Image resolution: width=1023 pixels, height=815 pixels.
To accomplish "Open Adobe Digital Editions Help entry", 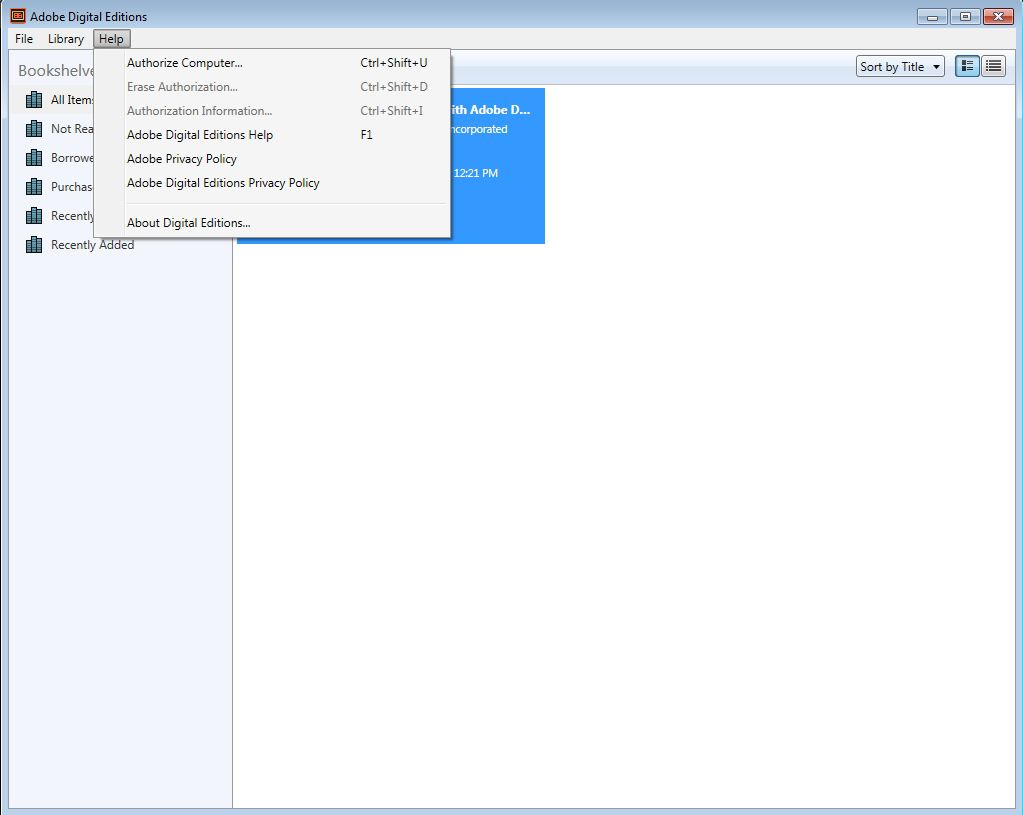I will tap(272, 134).
